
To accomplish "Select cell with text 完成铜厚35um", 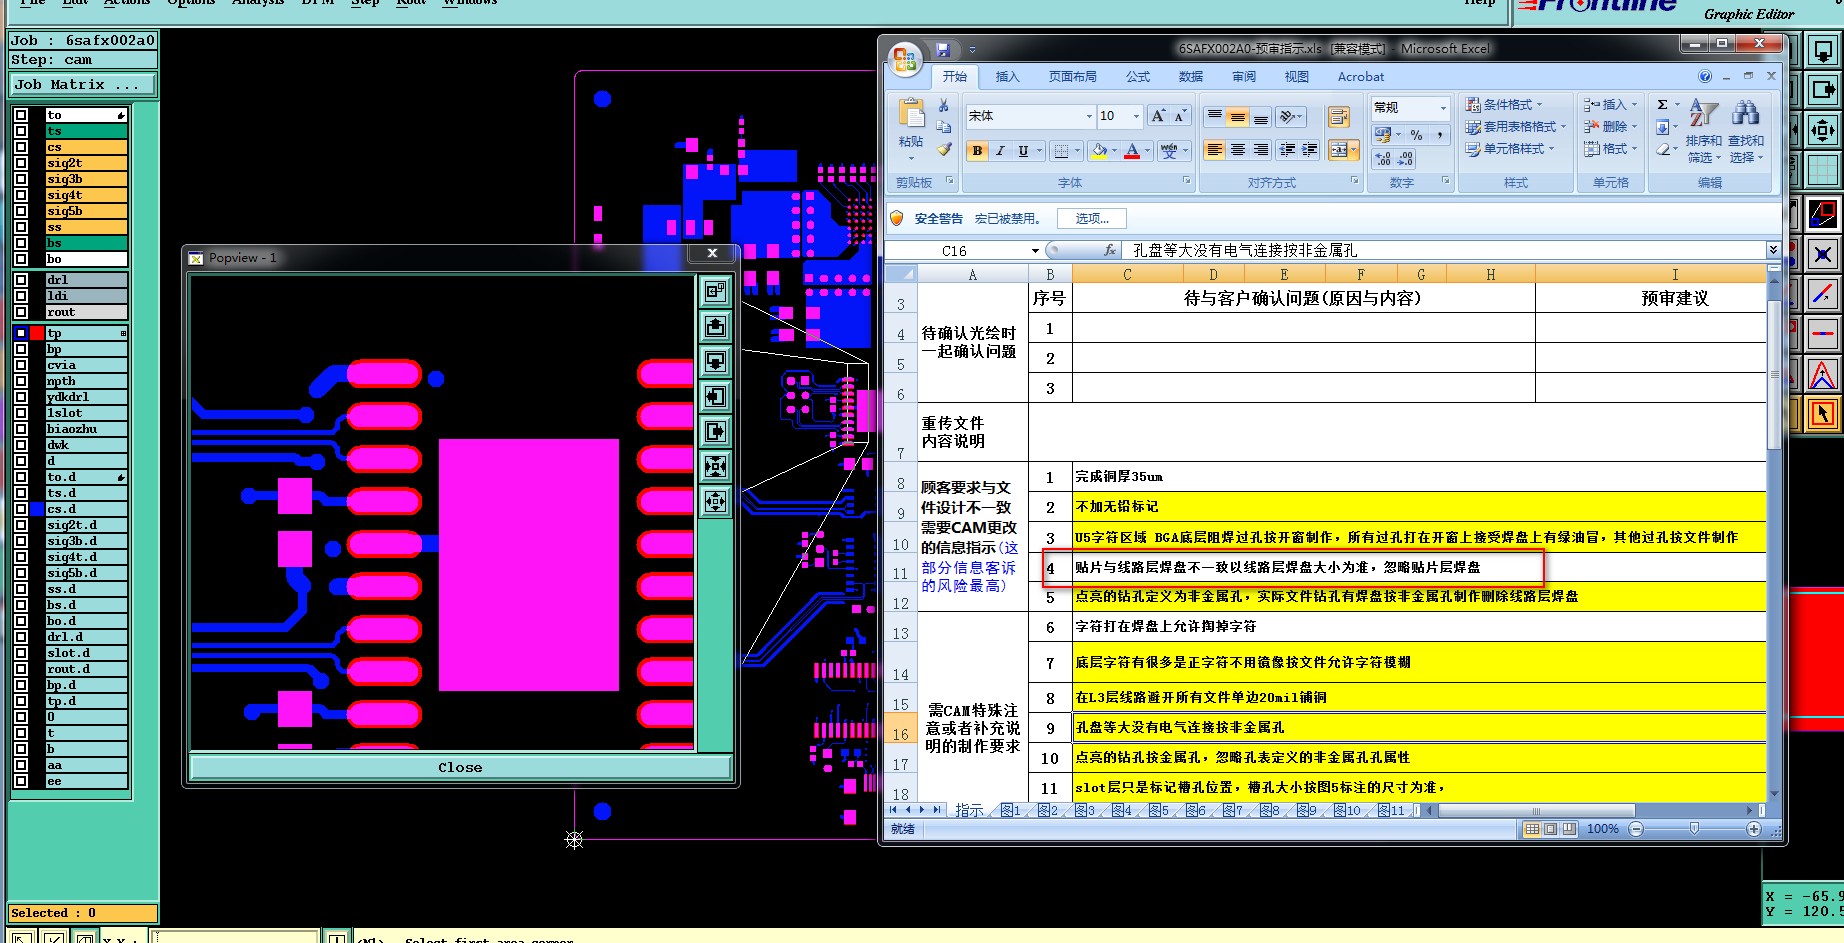I will click(1419, 477).
